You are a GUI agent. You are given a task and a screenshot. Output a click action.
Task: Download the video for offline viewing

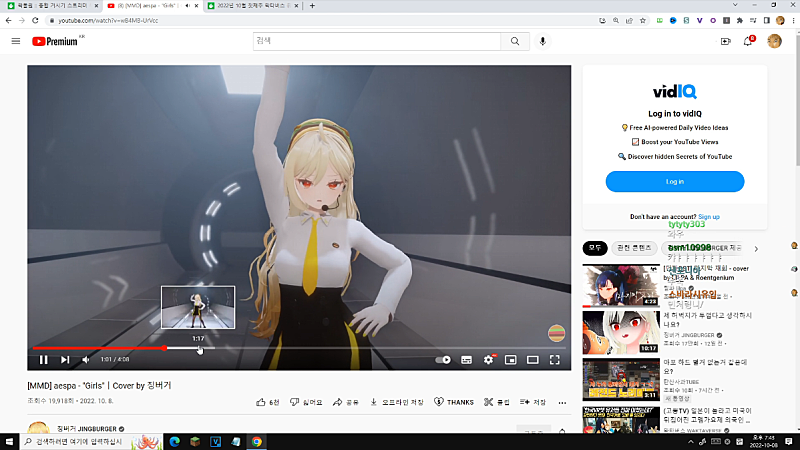tap(397, 403)
